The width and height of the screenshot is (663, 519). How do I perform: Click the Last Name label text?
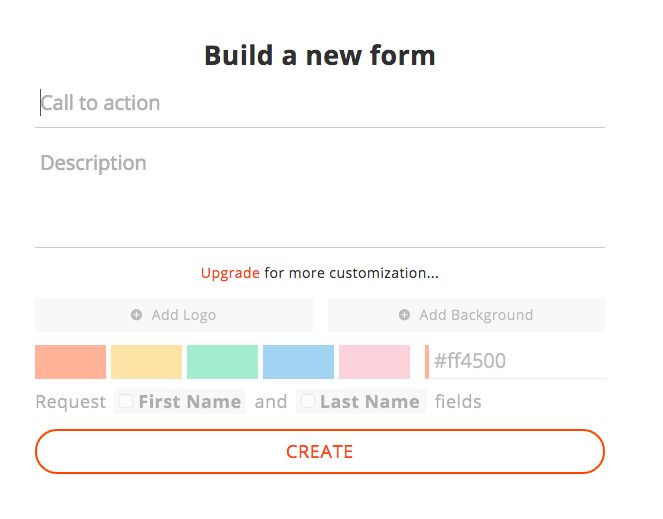[x=370, y=402]
